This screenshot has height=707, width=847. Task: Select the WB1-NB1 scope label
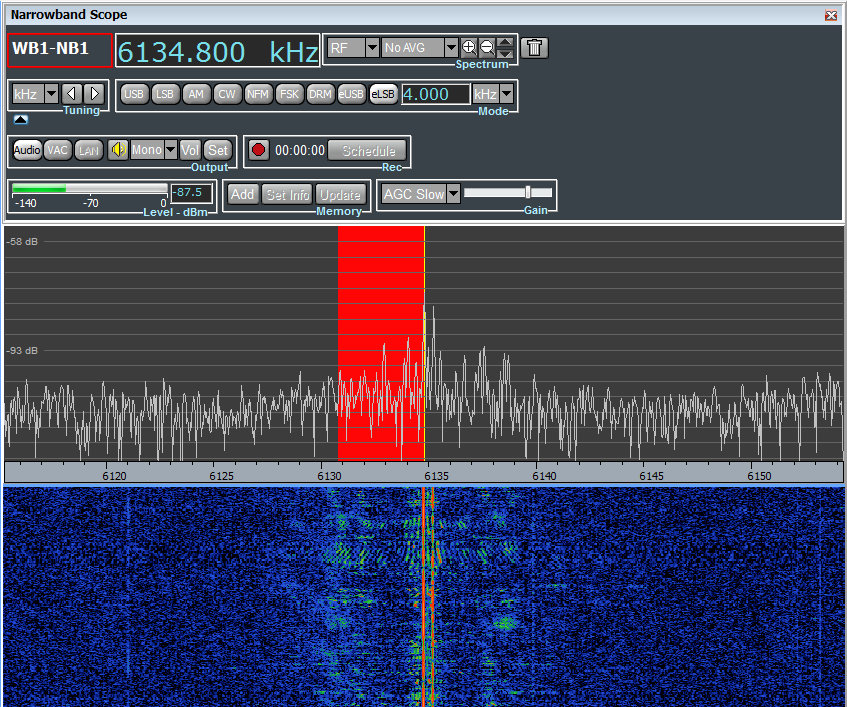click(x=60, y=50)
